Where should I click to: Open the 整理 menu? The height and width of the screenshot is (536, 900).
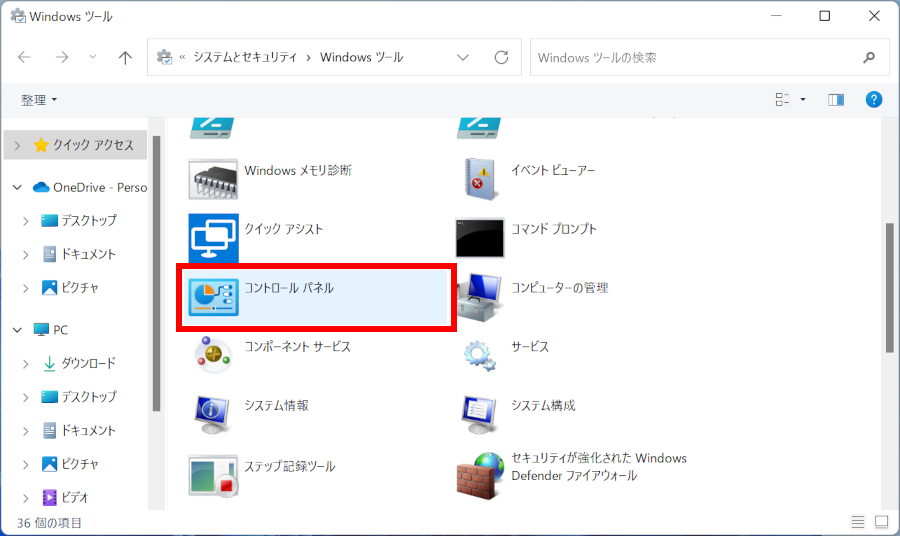[x=39, y=100]
